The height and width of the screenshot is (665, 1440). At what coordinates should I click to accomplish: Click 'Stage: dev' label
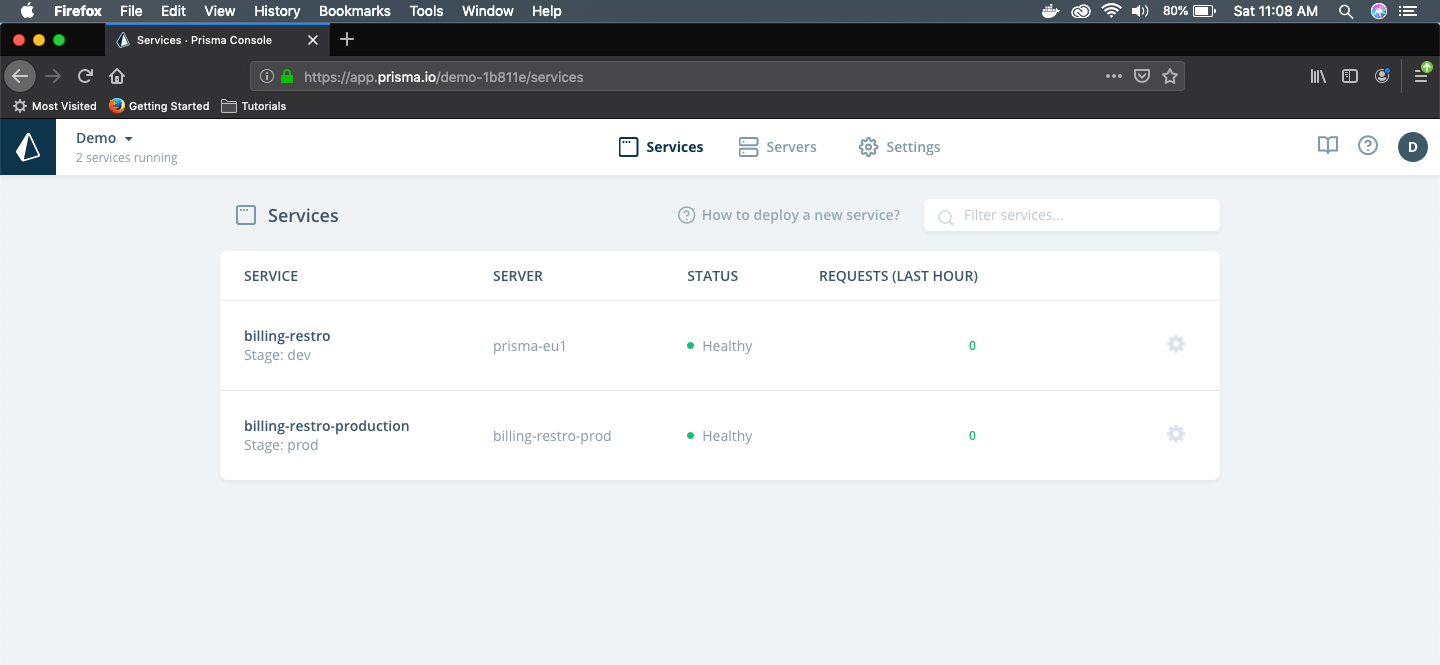point(278,355)
